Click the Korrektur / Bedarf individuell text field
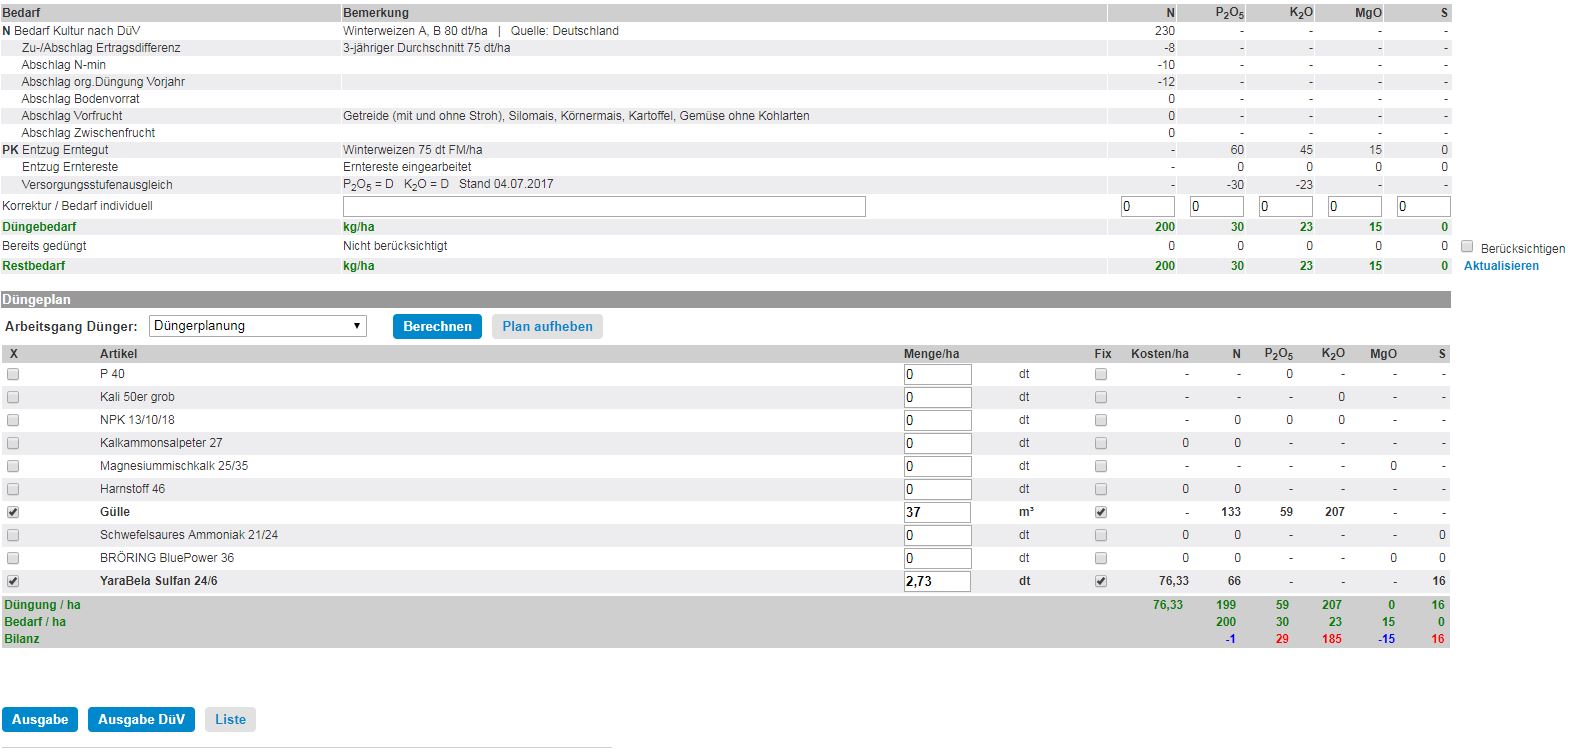Viewport: 1580px width, 749px height. [x=604, y=207]
